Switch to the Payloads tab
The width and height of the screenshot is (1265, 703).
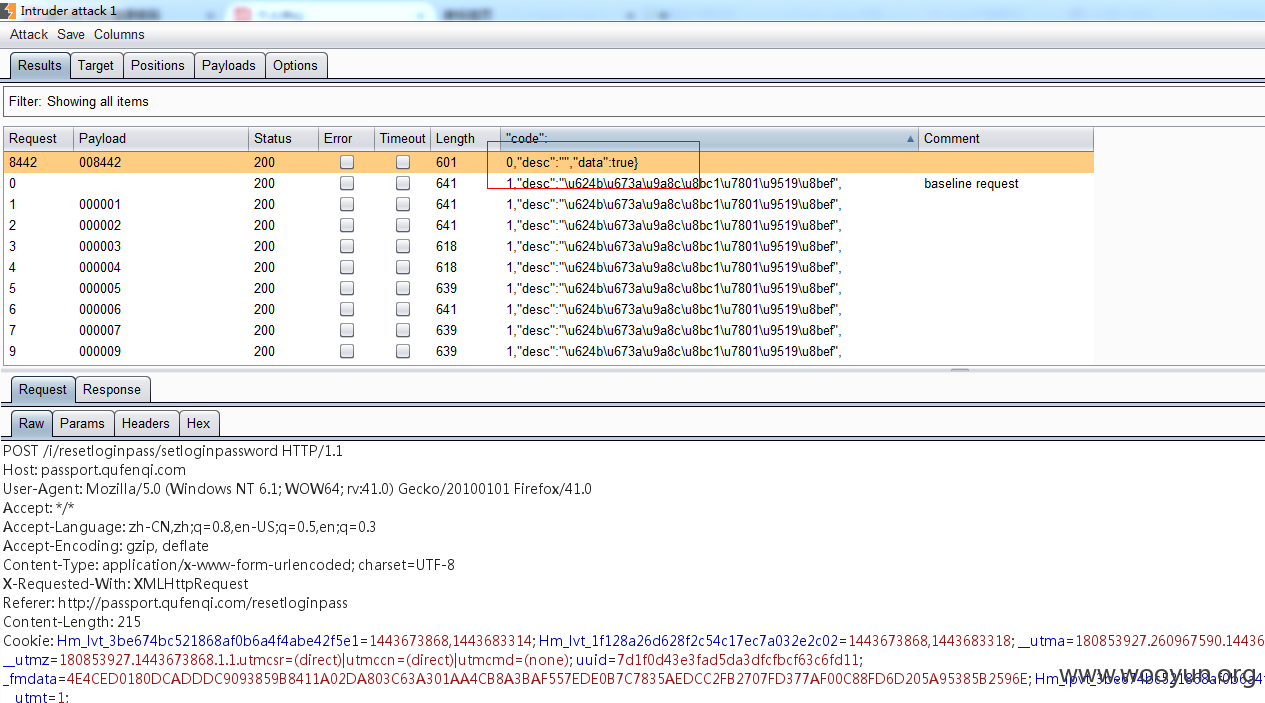pyautogui.click(x=229, y=65)
